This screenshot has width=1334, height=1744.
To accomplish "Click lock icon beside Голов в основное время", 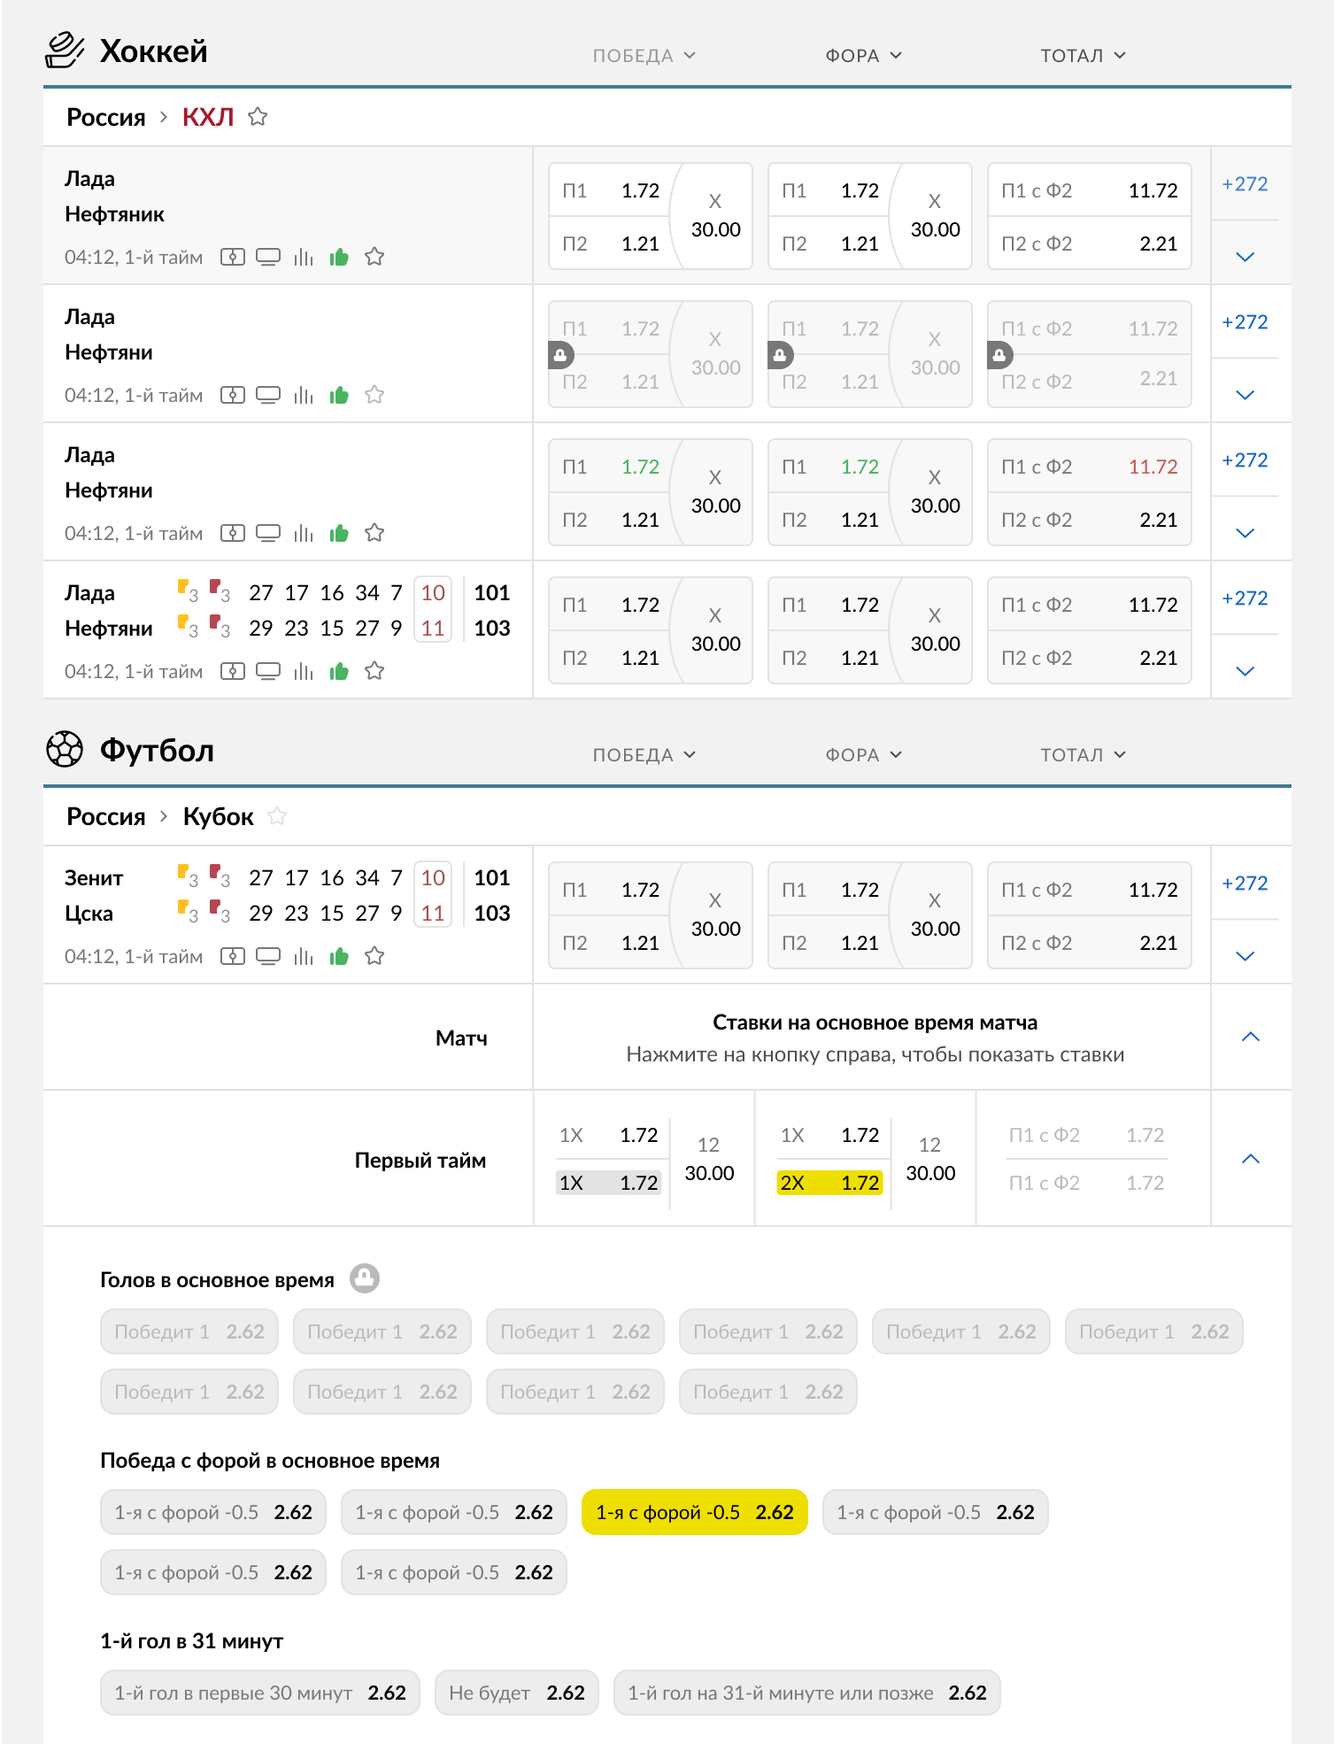I will (365, 1279).
